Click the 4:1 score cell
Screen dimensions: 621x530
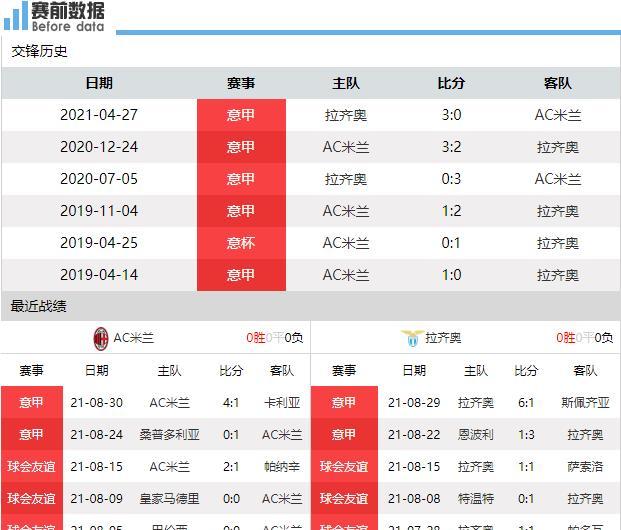pos(231,403)
